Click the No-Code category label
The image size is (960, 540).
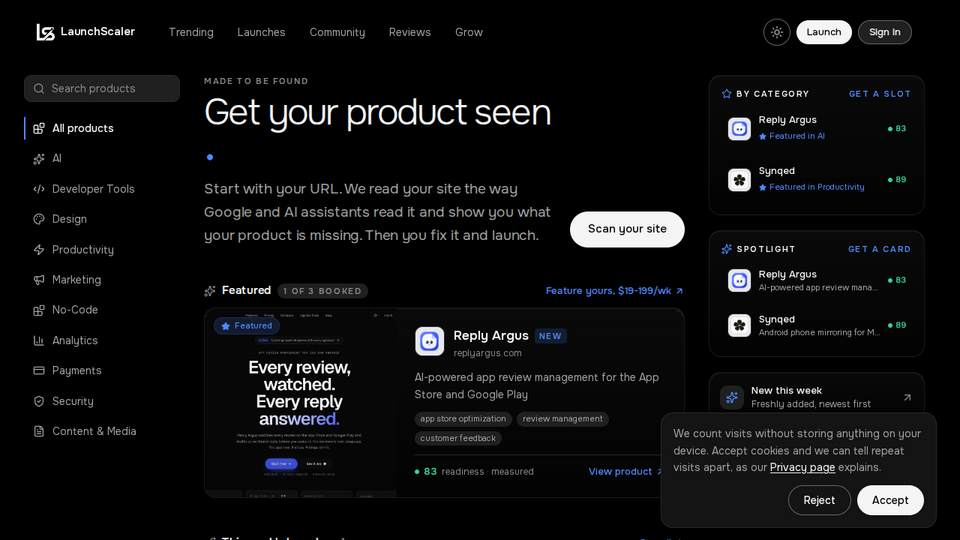(x=75, y=310)
